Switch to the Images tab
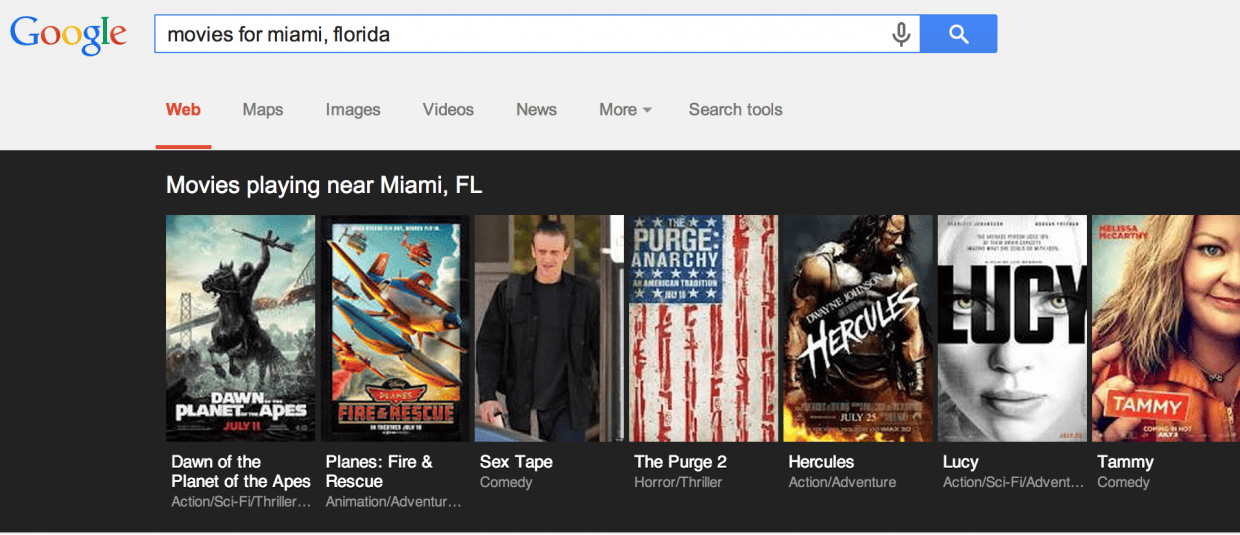 353,110
